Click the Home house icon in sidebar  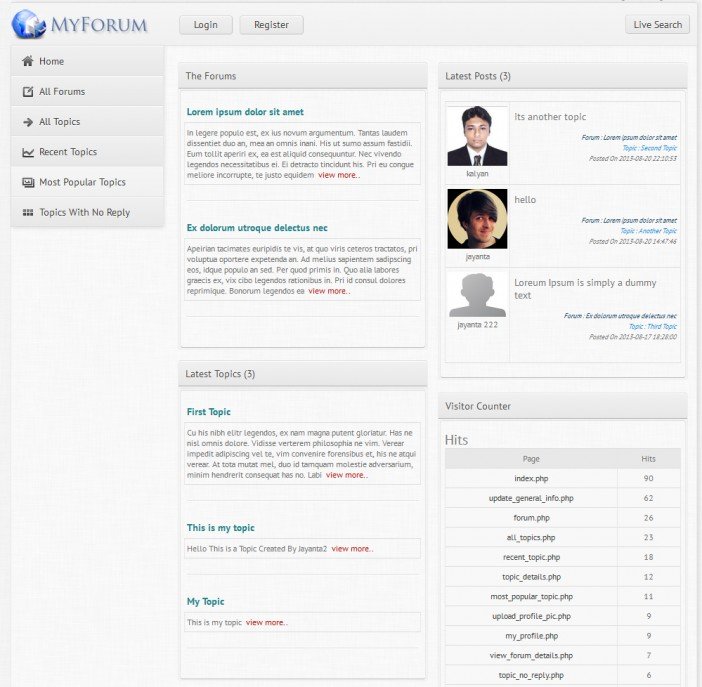click(x=27, y=62)
